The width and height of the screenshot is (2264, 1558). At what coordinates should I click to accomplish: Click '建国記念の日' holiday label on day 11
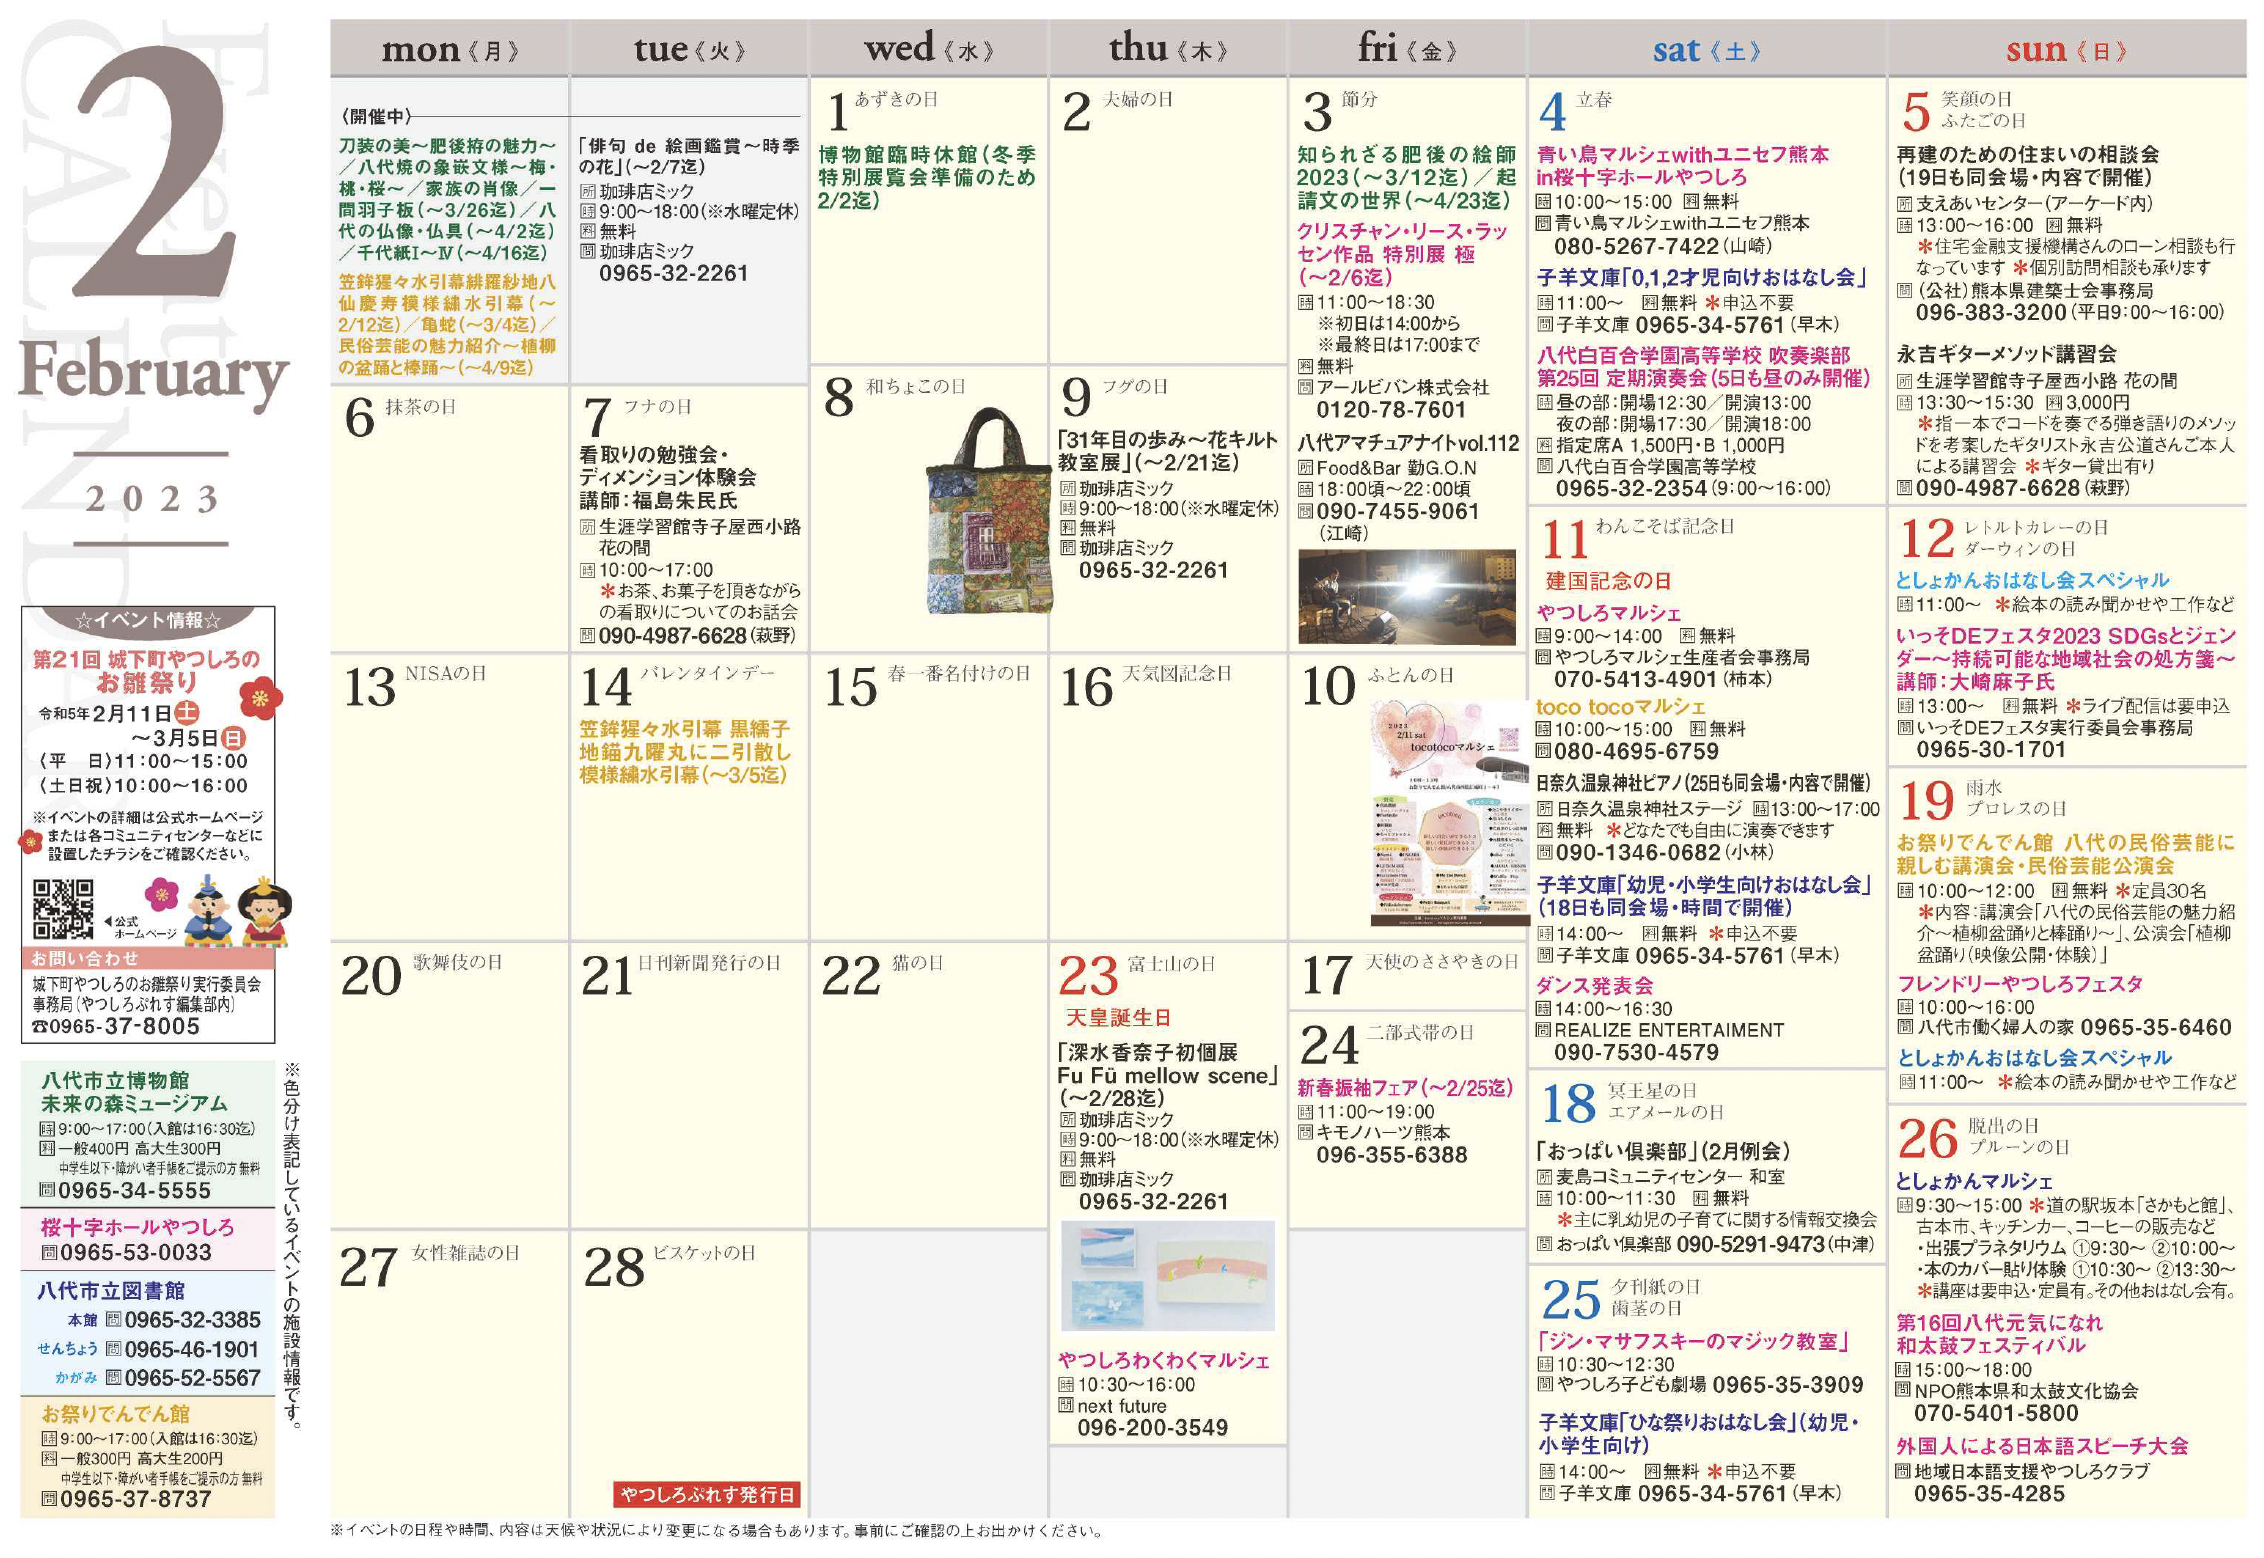pyautogui.click(x=1608, y=581)
